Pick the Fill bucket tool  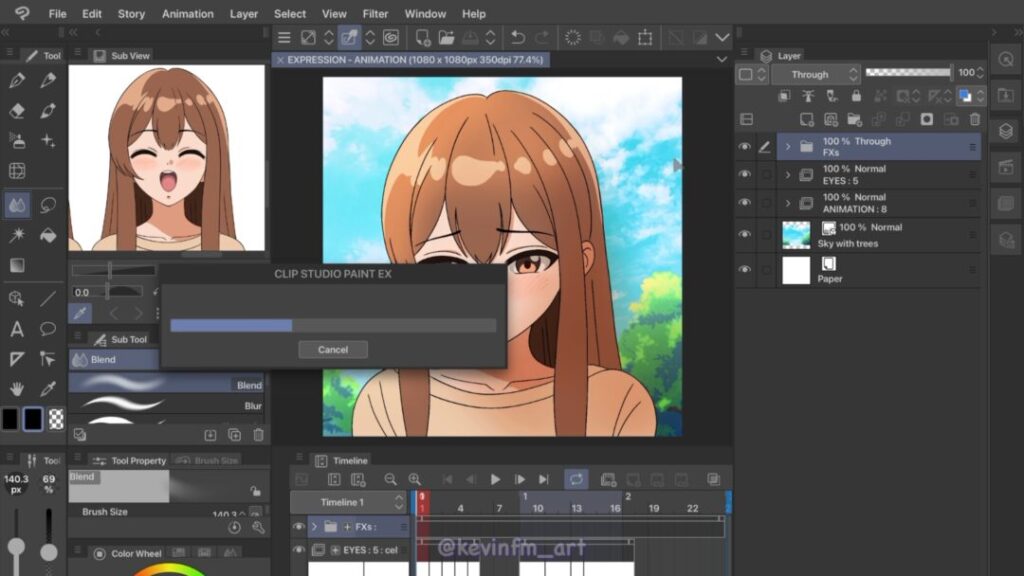coord(47,236)
